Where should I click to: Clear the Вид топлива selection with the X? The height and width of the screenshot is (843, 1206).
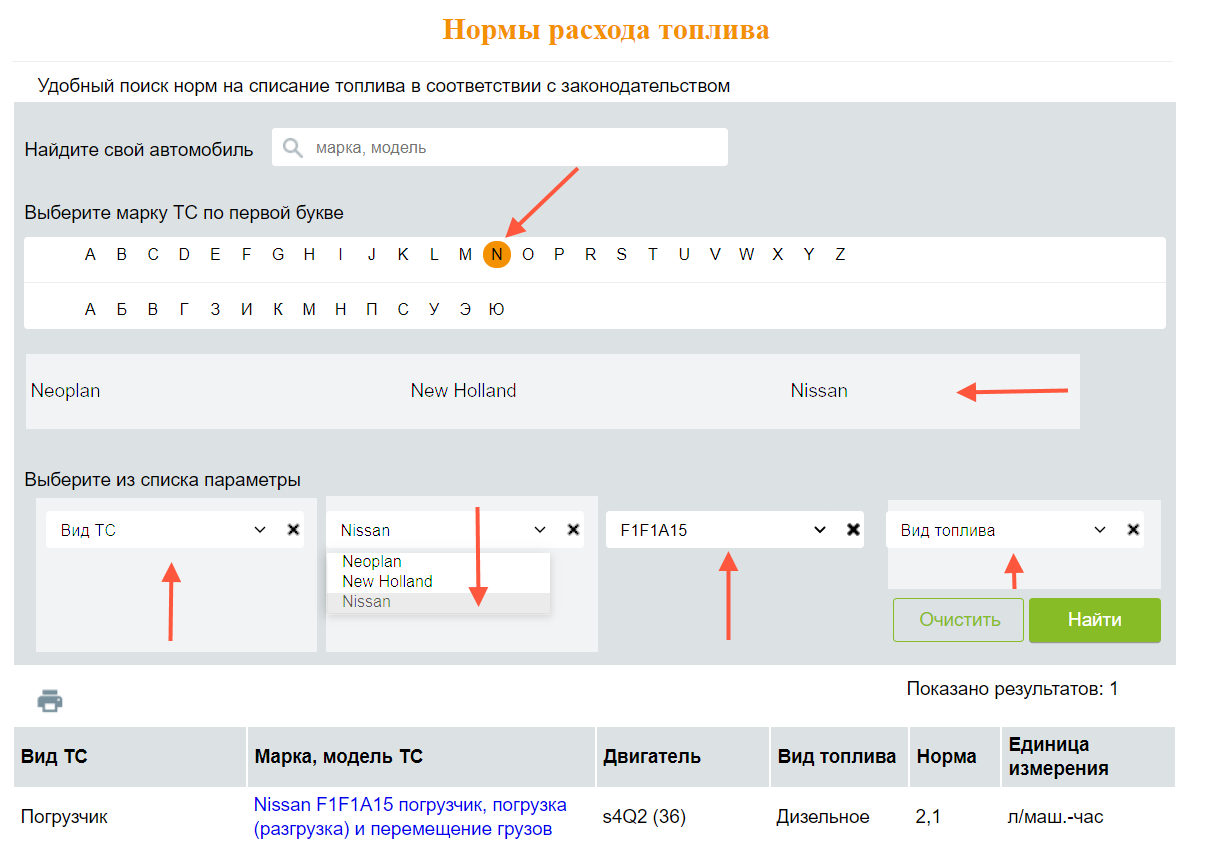coord(1133,530)
